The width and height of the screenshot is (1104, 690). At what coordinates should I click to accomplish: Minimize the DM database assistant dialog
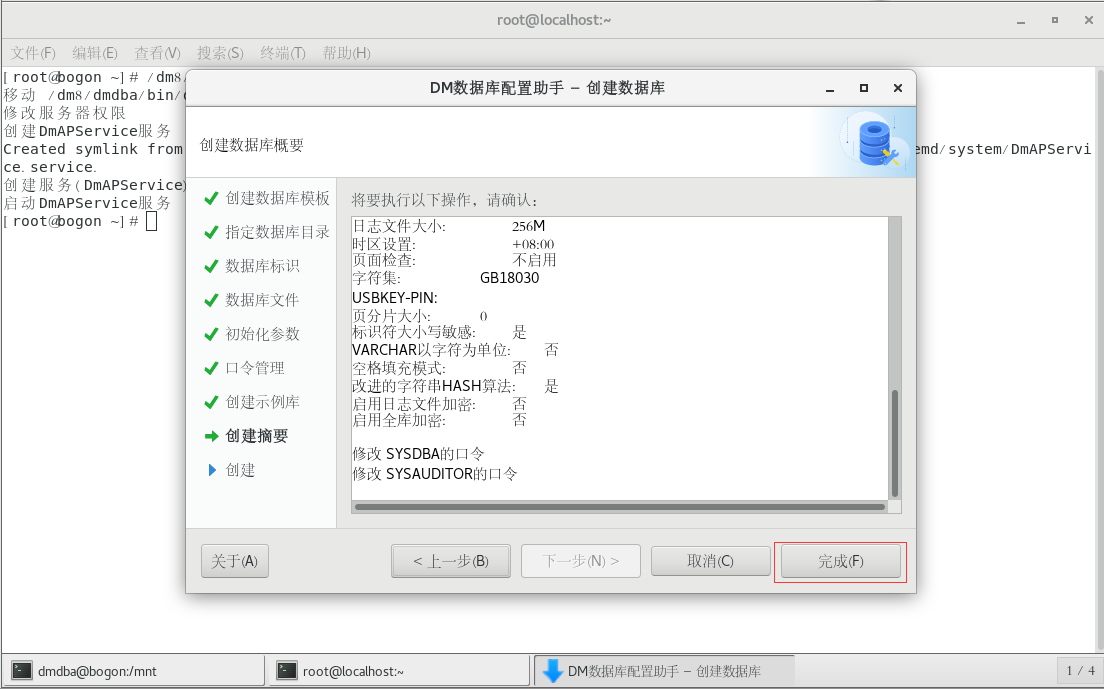point(830,89)
